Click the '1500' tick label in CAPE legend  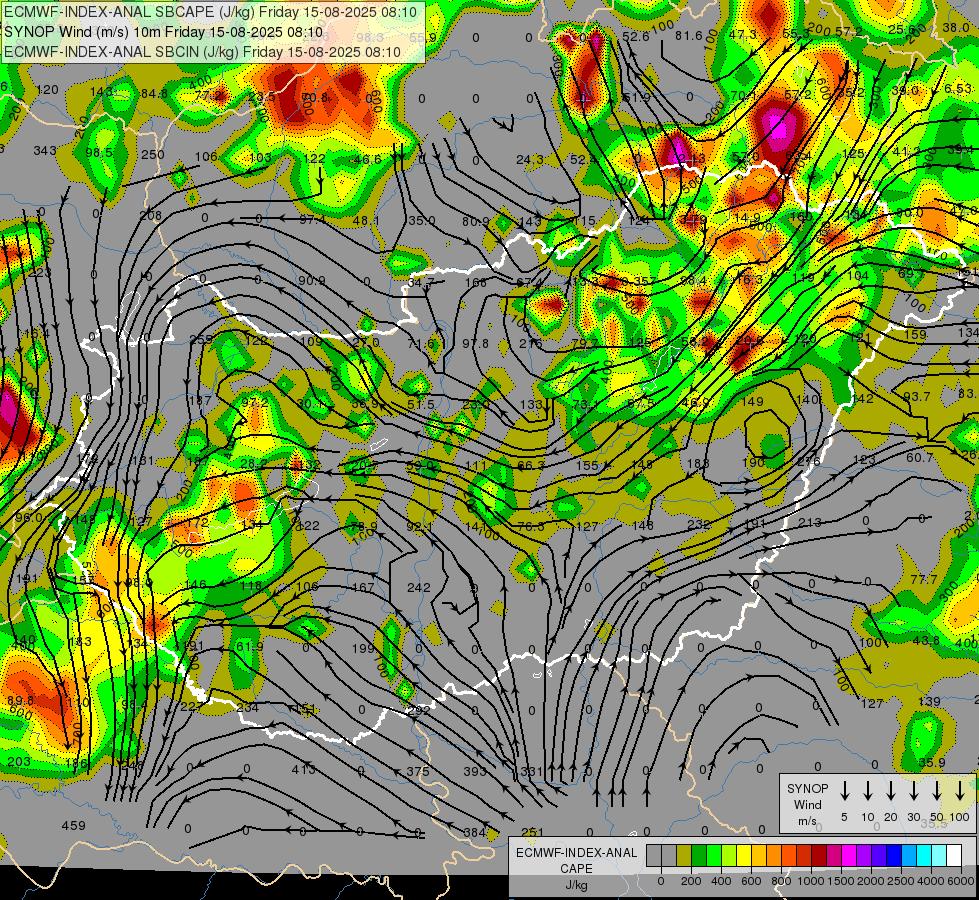tap(841, 881)
